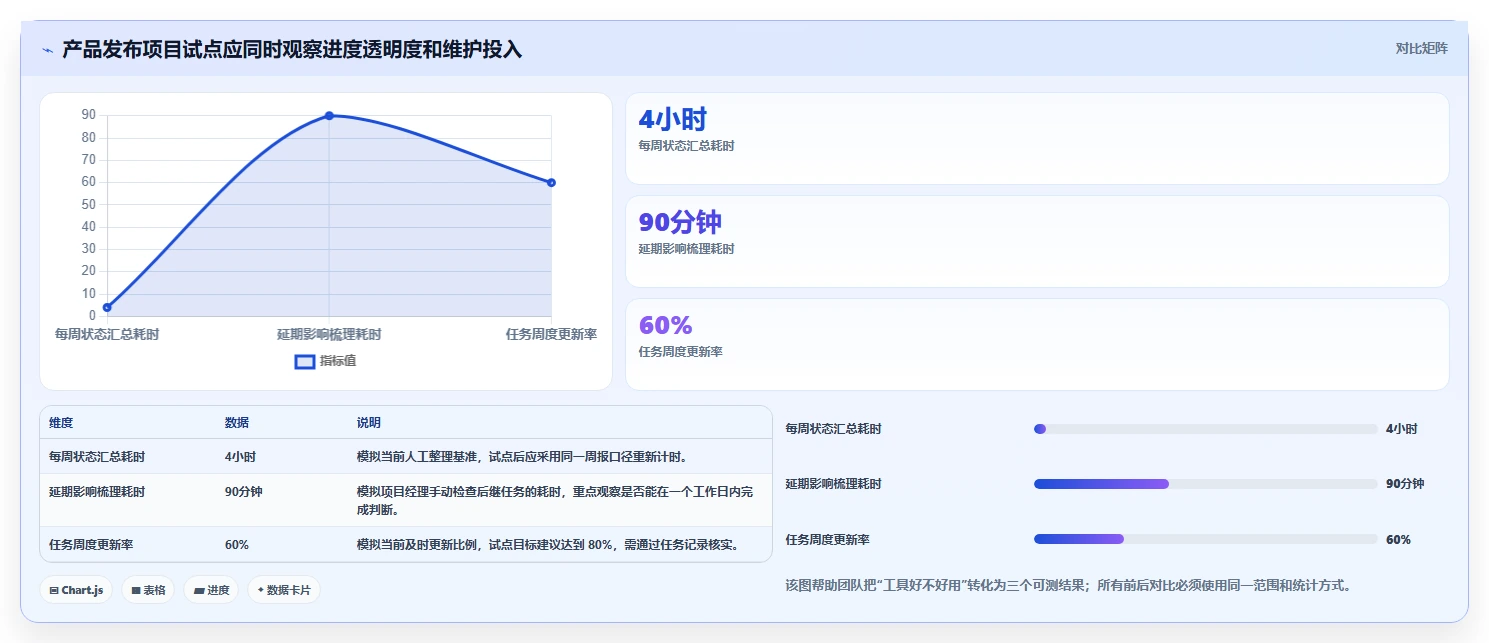1489x643 pixels.
Task: Click the 指标值 legend color box
Action: pyautogui.click(x=305, y=361)
